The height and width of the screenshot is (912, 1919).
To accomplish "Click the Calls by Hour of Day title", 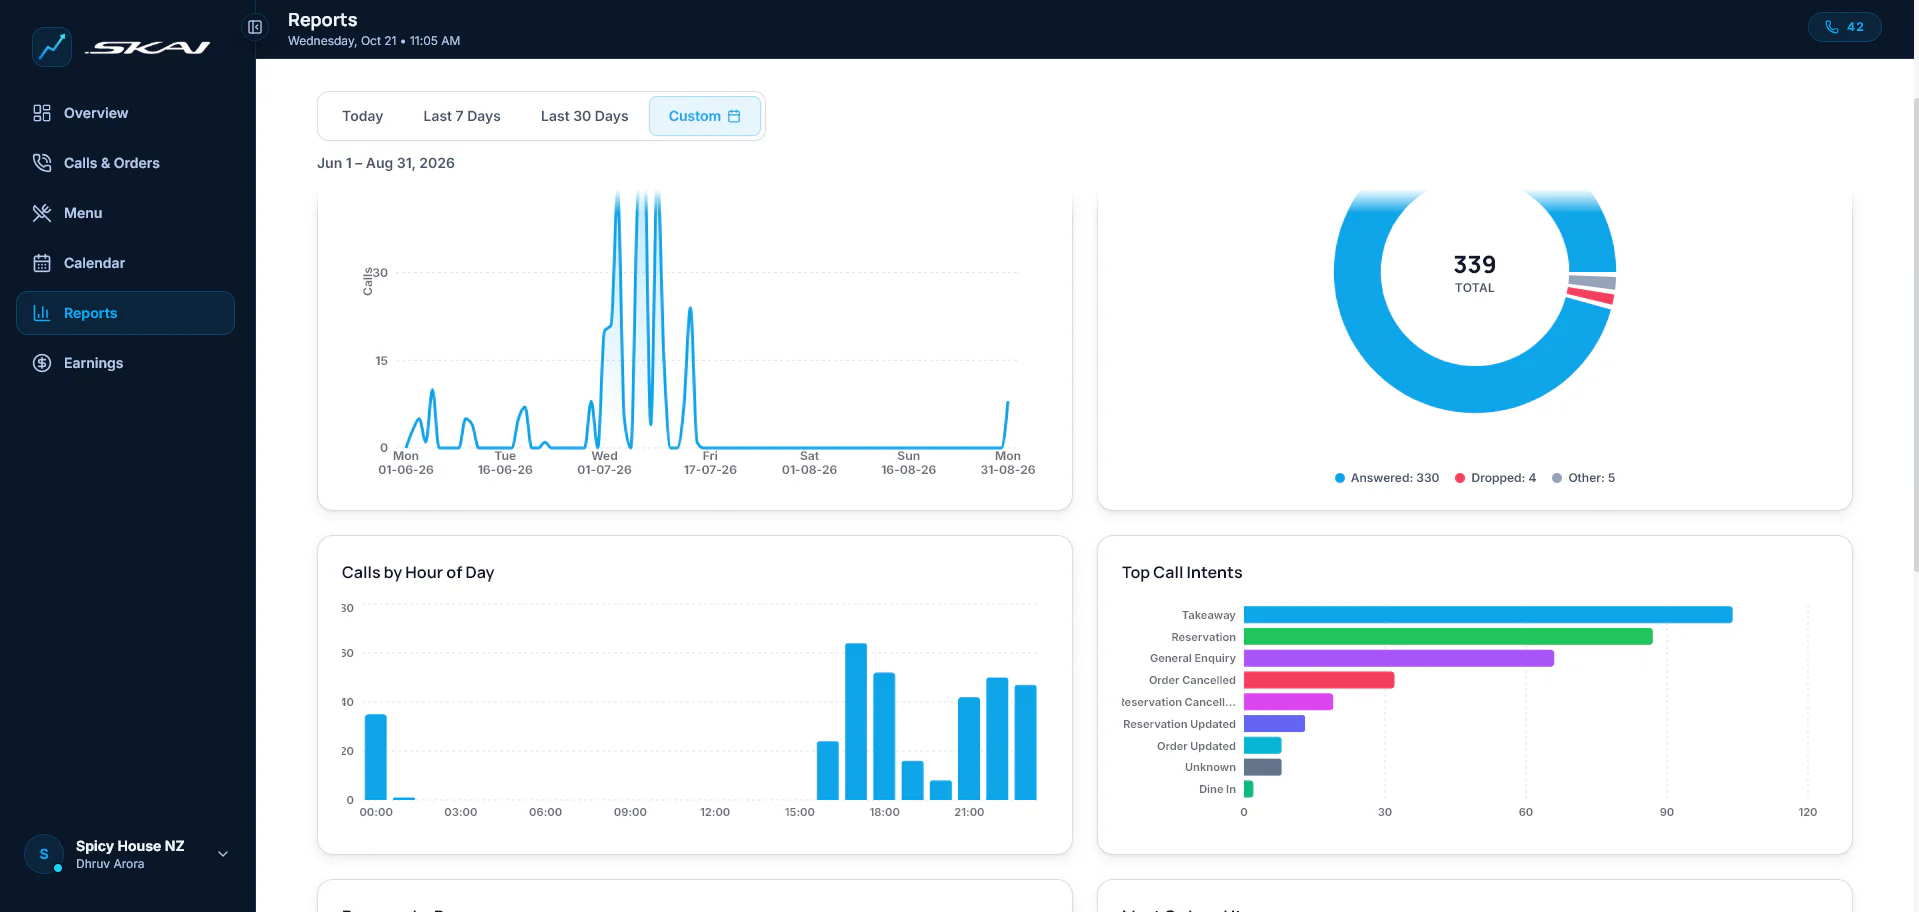I will click(418, 572).
